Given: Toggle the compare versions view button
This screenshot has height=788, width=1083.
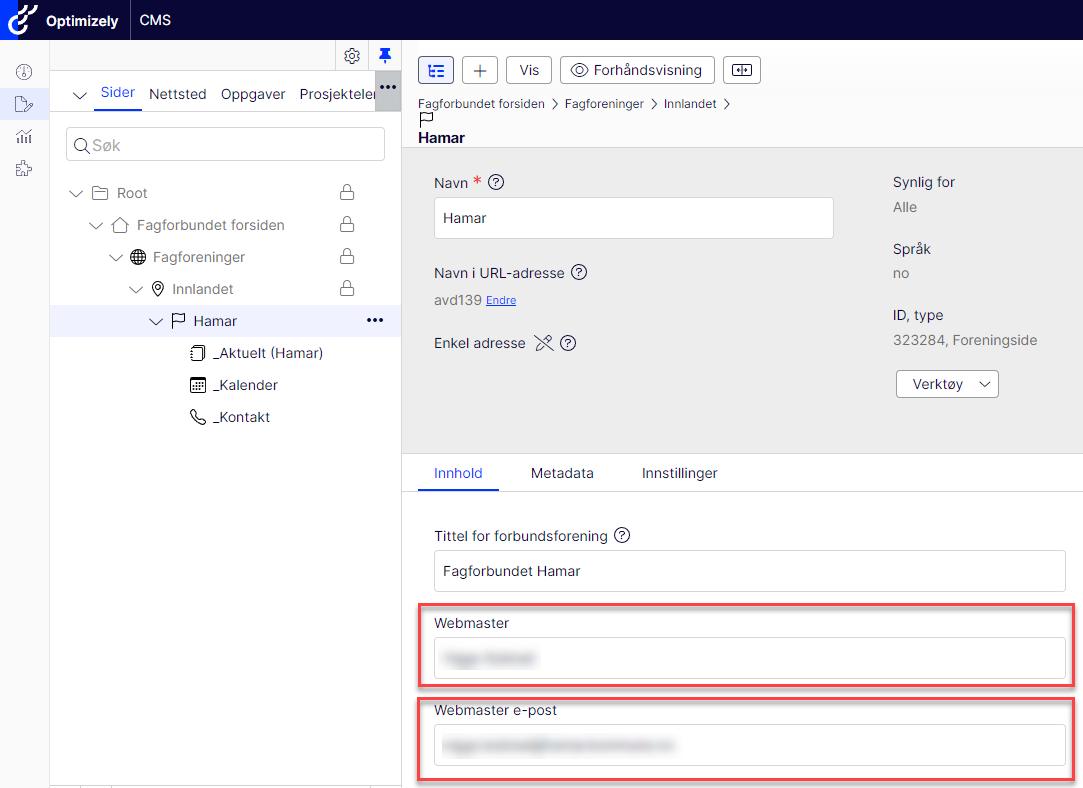Looking at the screenshot, I should (741, 70).
